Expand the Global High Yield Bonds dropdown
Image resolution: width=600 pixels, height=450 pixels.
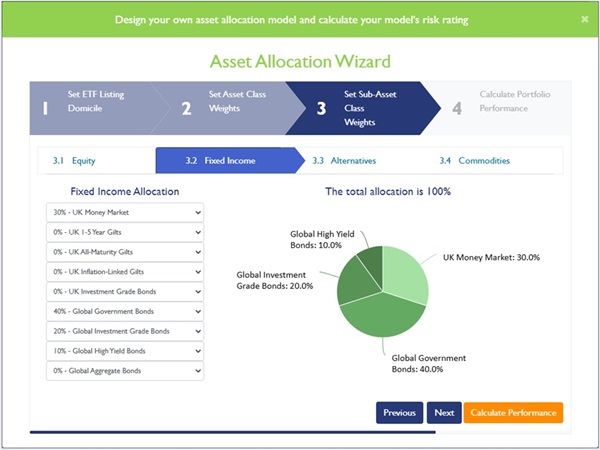125,351
